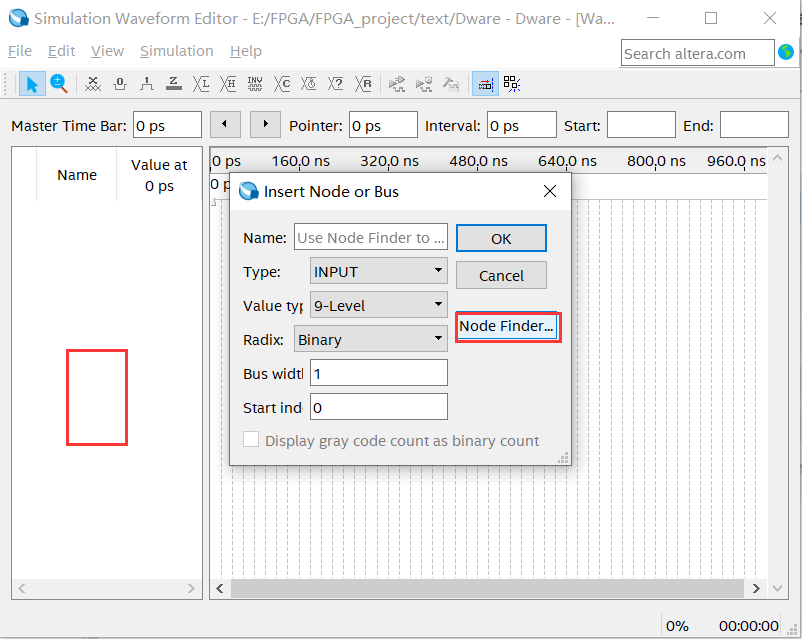This screenshot has width=802, height=639.
Task: Click the 160.0 ns timeline marker
Action: pyautogui.click(x=300, y=161)
